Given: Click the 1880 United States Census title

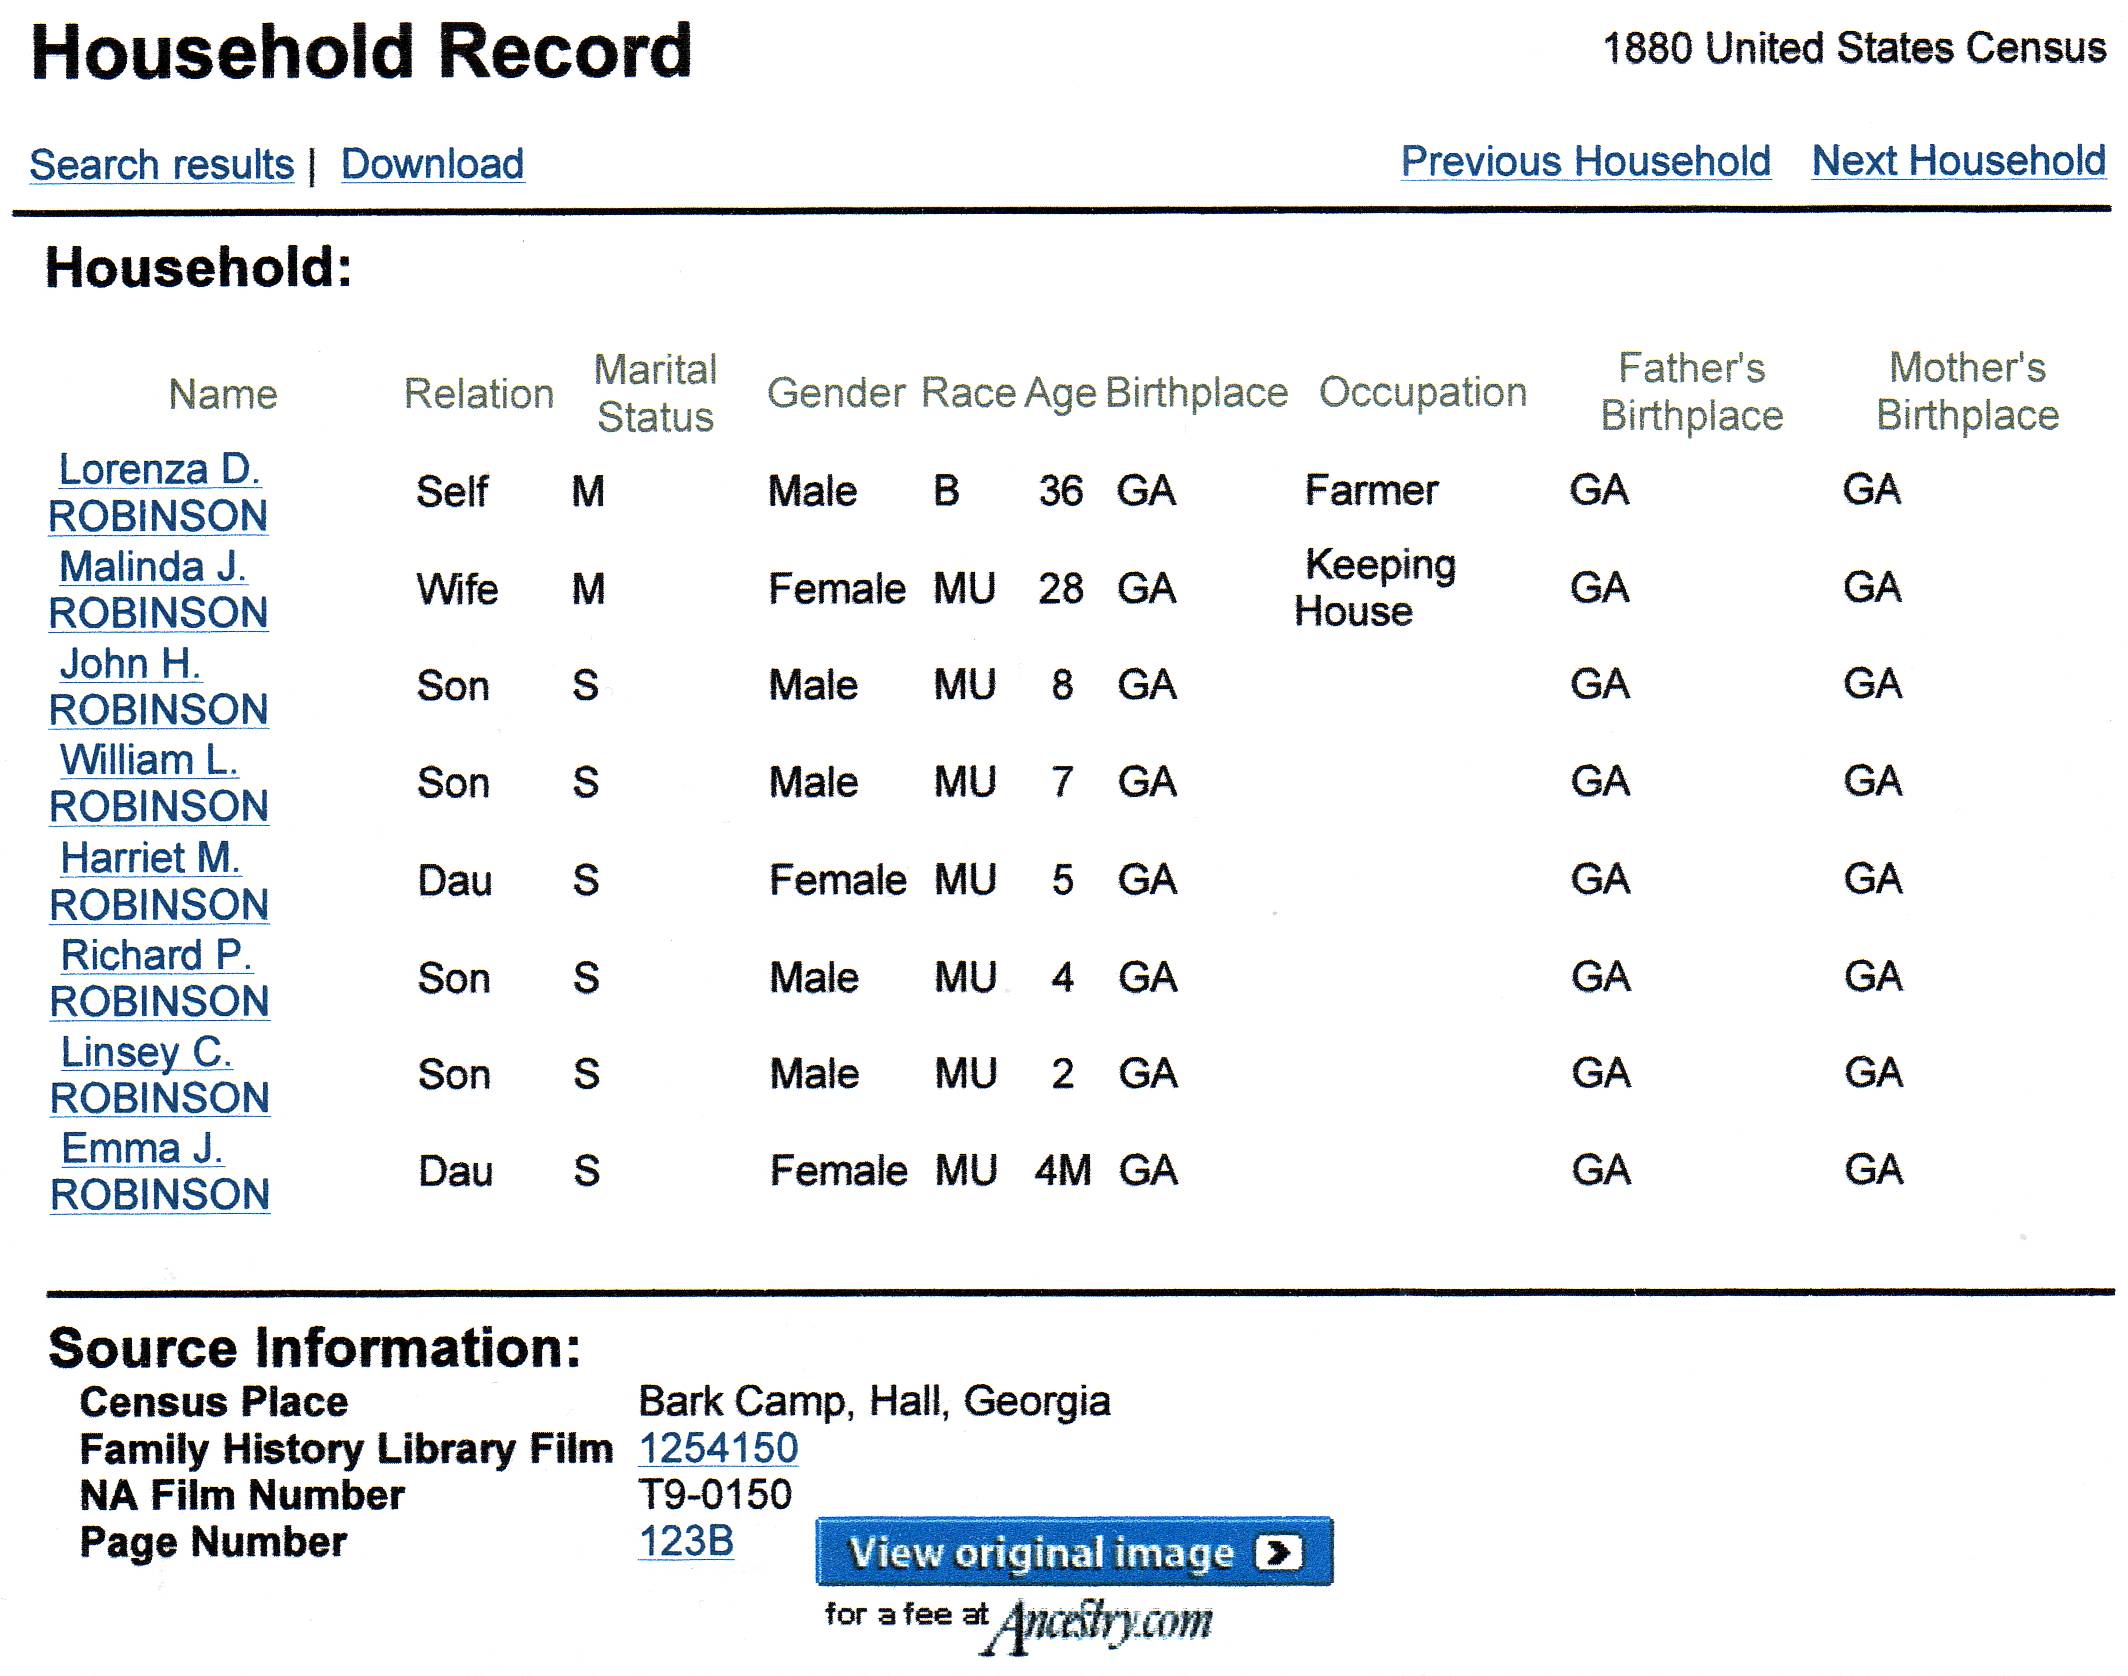Looking at the screenshot, I should [x=1854, y=48].
